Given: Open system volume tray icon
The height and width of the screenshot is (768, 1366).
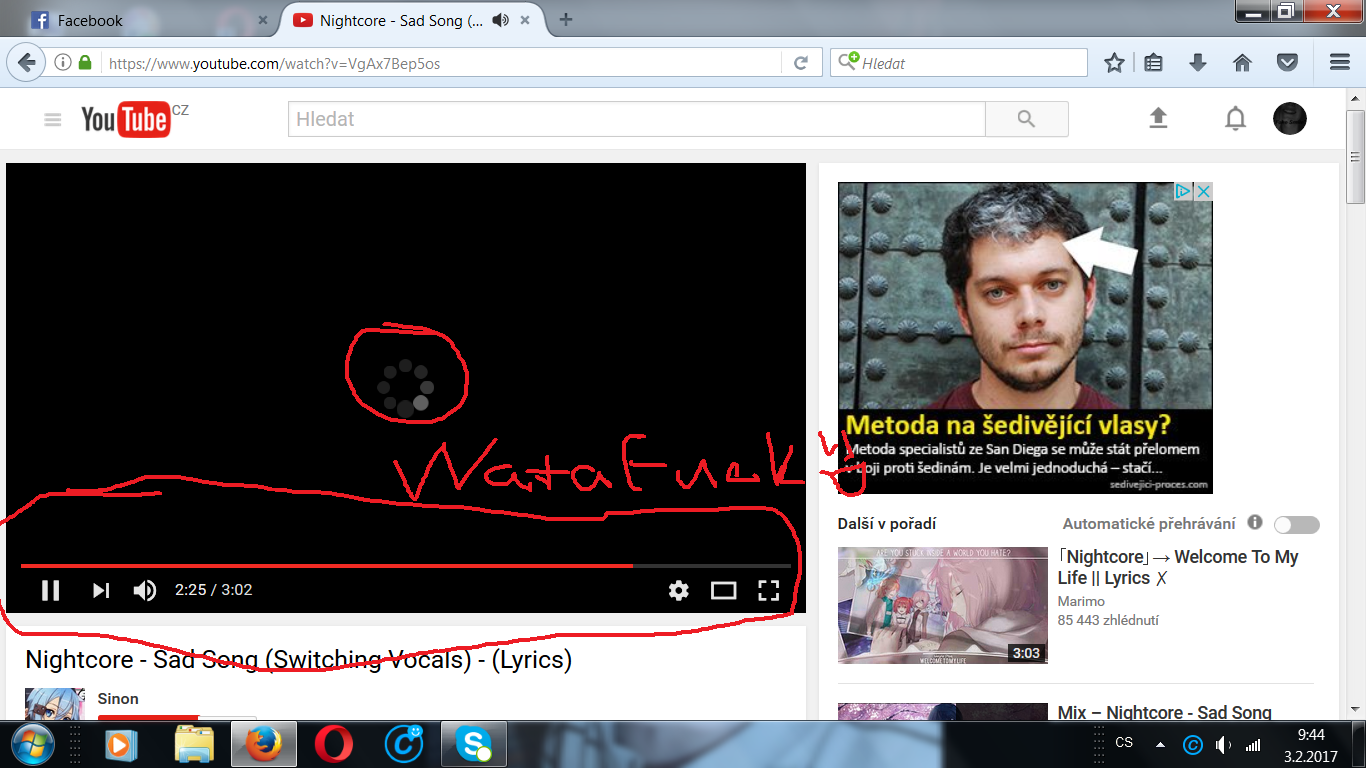Looking at the screenshot, I should (1223, 745).
